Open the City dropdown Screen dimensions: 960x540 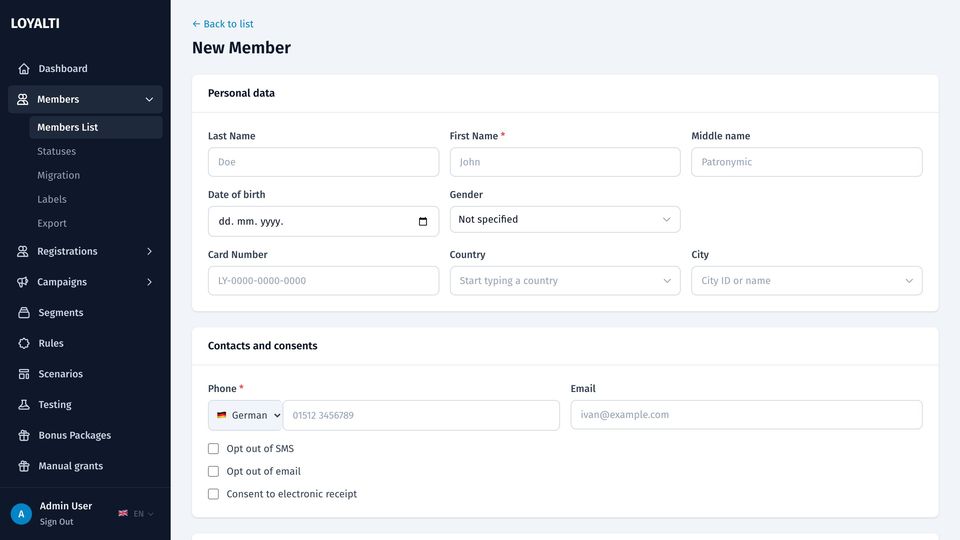coord(806,280)
